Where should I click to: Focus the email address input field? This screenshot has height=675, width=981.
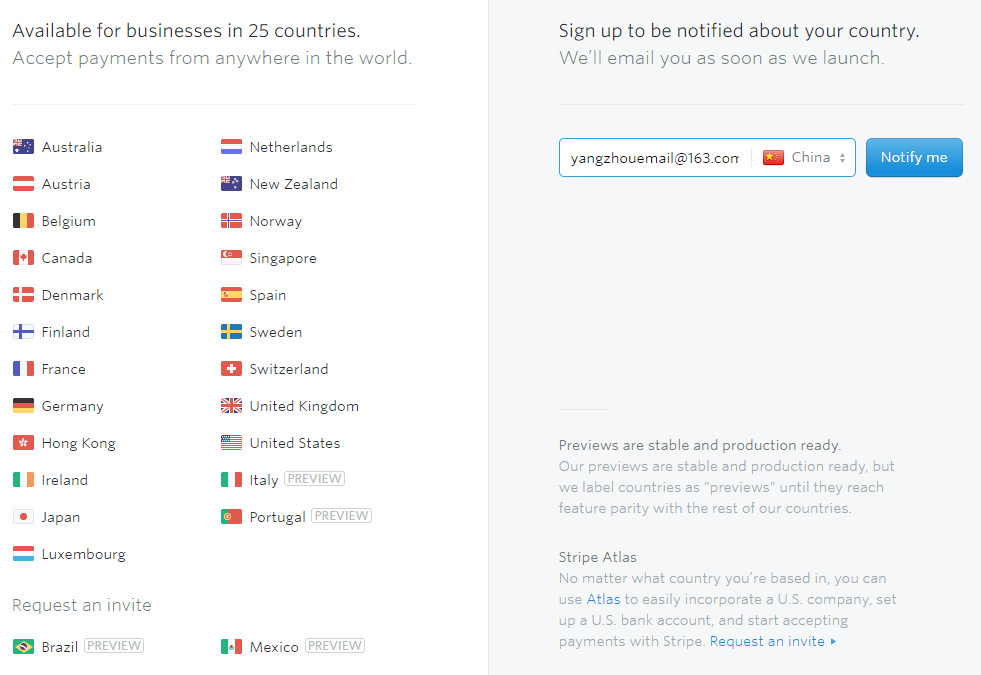tap(654, 158)
